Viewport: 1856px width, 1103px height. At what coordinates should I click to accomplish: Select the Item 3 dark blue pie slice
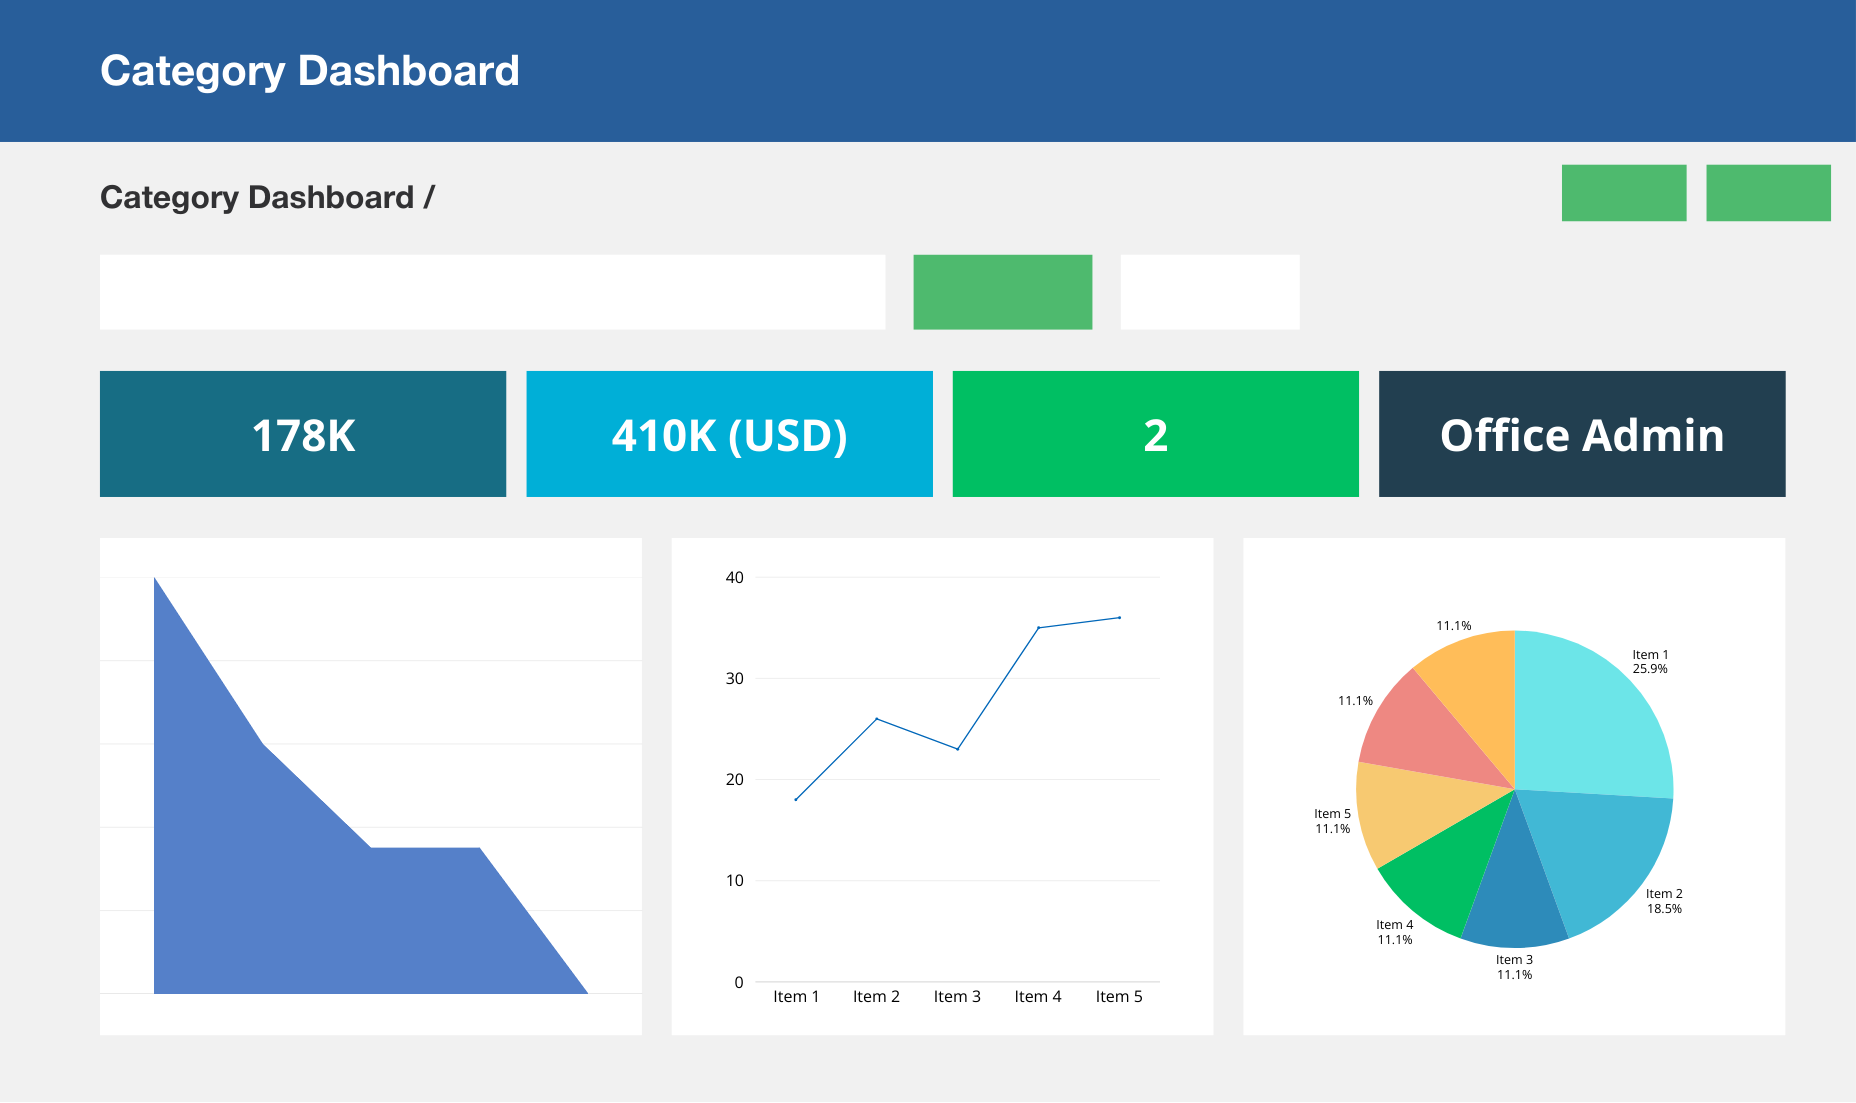pyautogui.click(x=1515, y=900)
